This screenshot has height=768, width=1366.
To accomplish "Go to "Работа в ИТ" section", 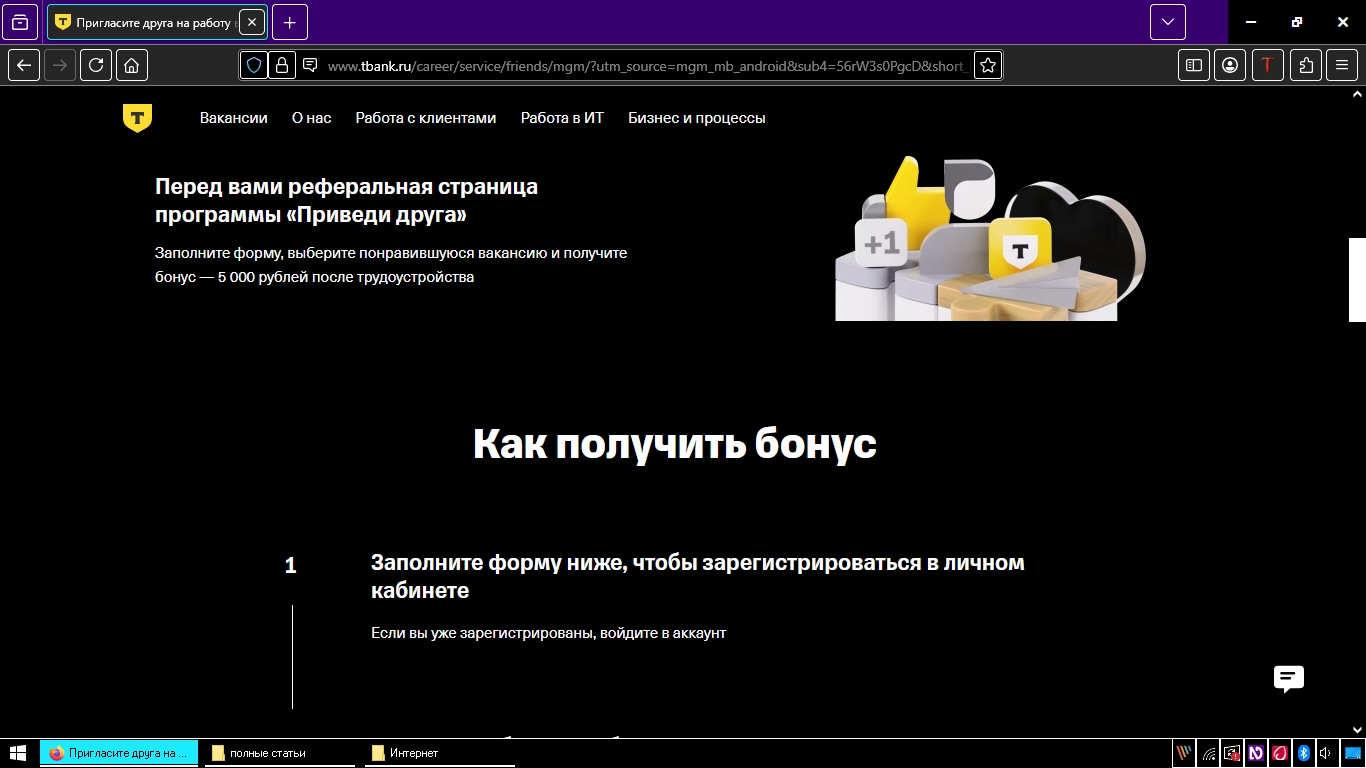I will [562, 118].
